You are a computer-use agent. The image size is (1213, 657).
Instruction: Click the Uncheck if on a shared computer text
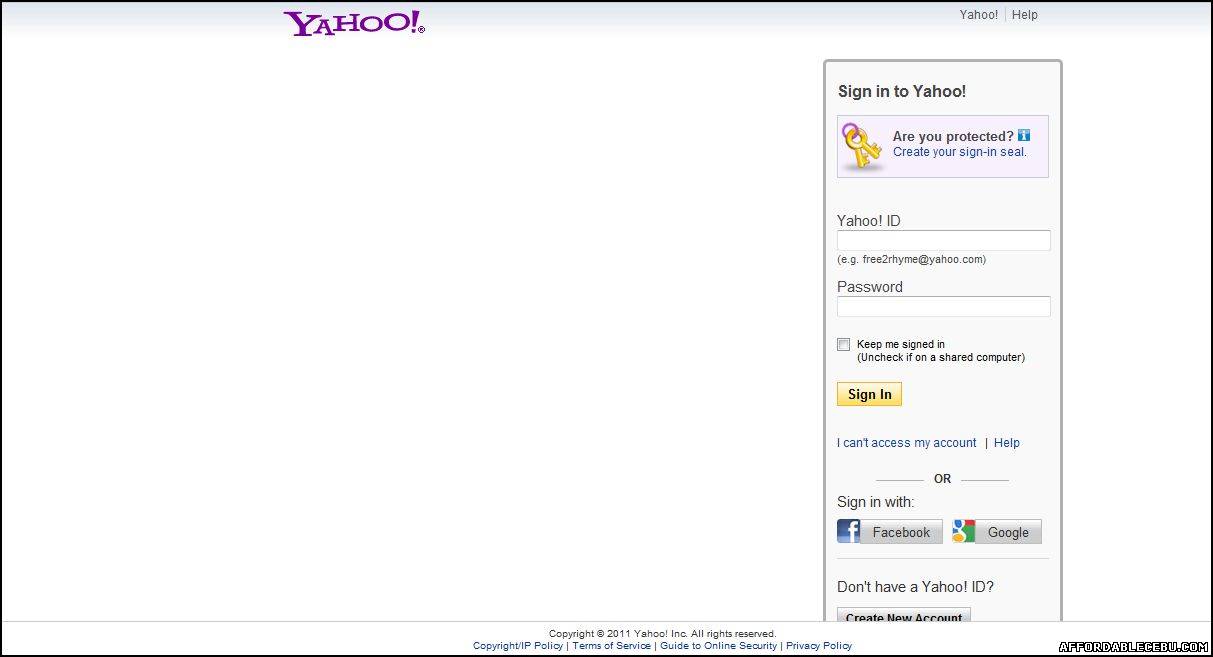coord(941,357)
